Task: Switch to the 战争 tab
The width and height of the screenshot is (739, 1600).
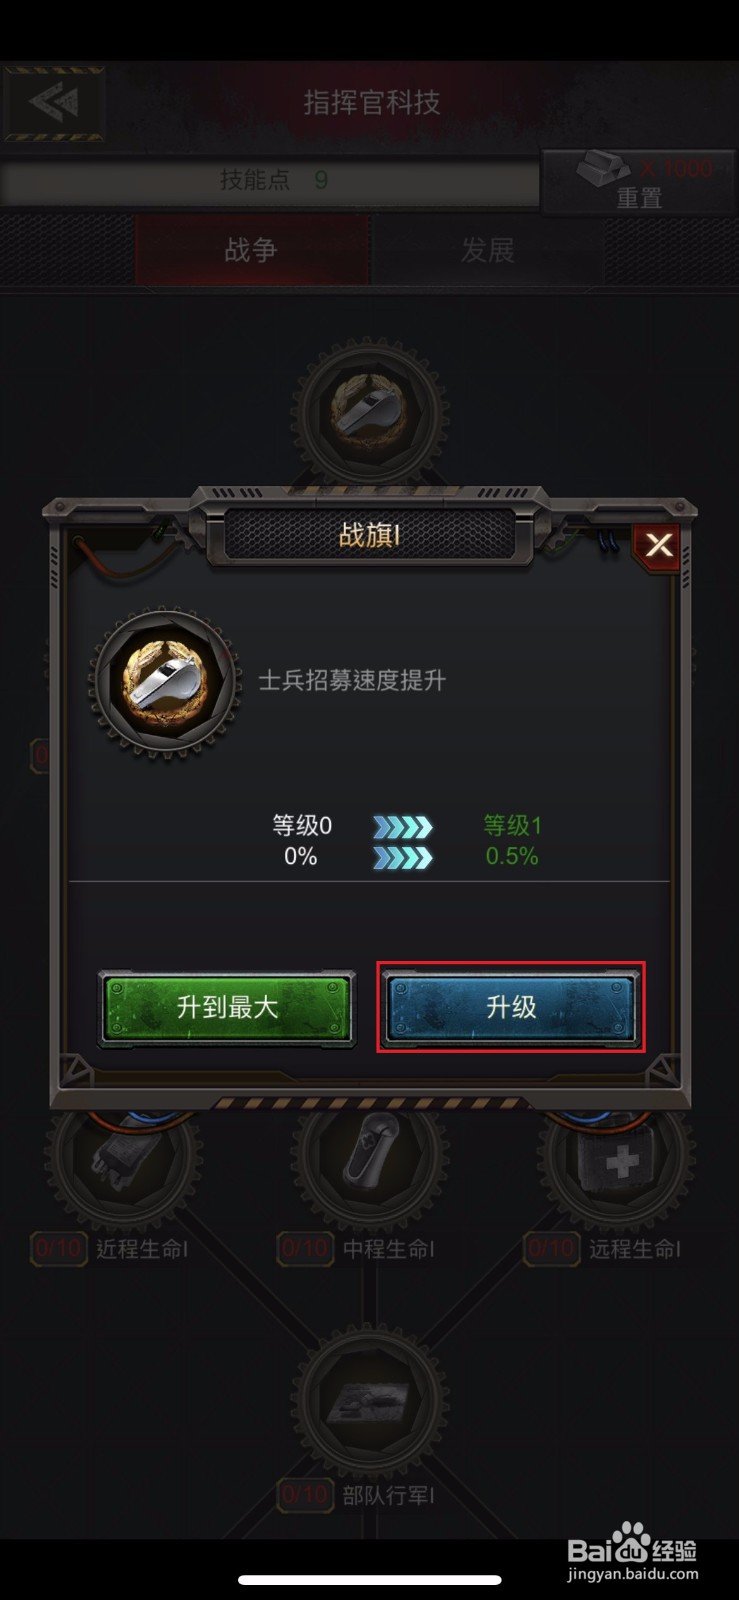Action: coord(251,250)
